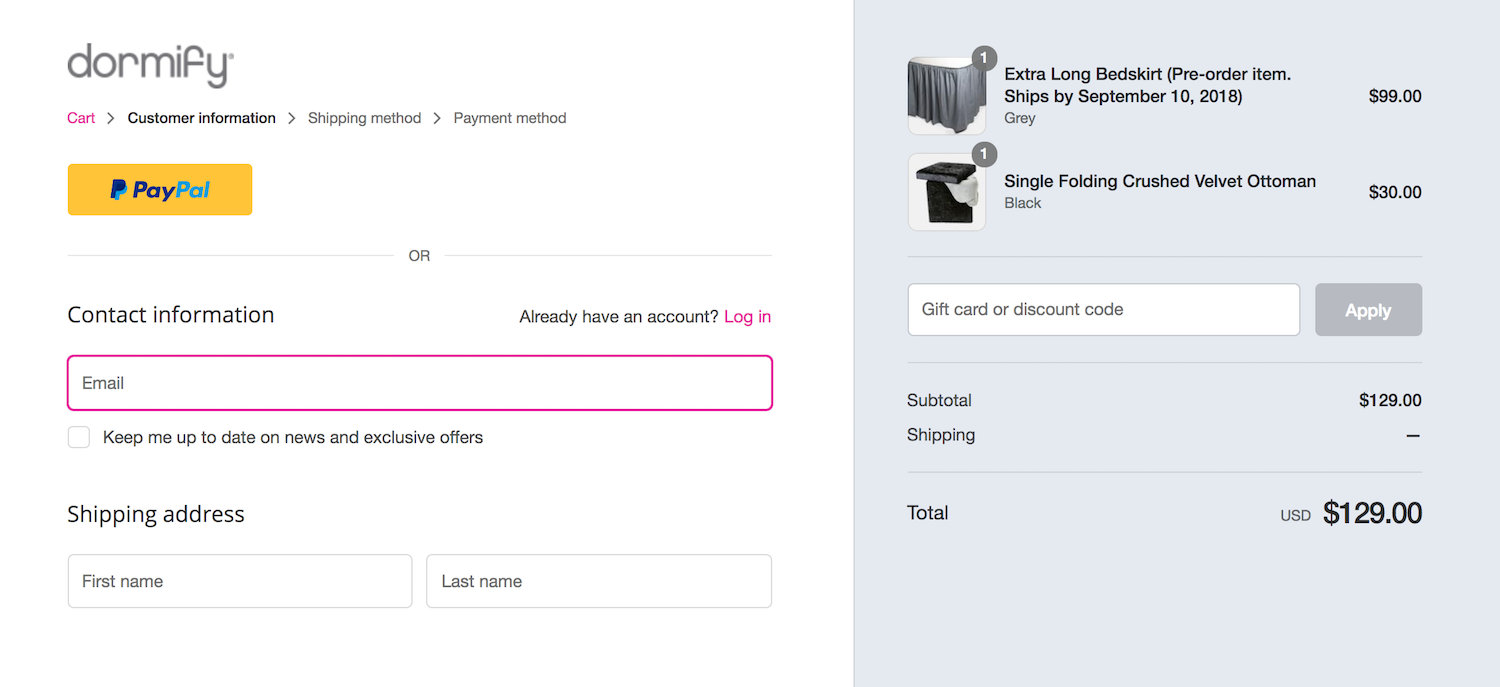Focus the Email input field

point(420,383)
